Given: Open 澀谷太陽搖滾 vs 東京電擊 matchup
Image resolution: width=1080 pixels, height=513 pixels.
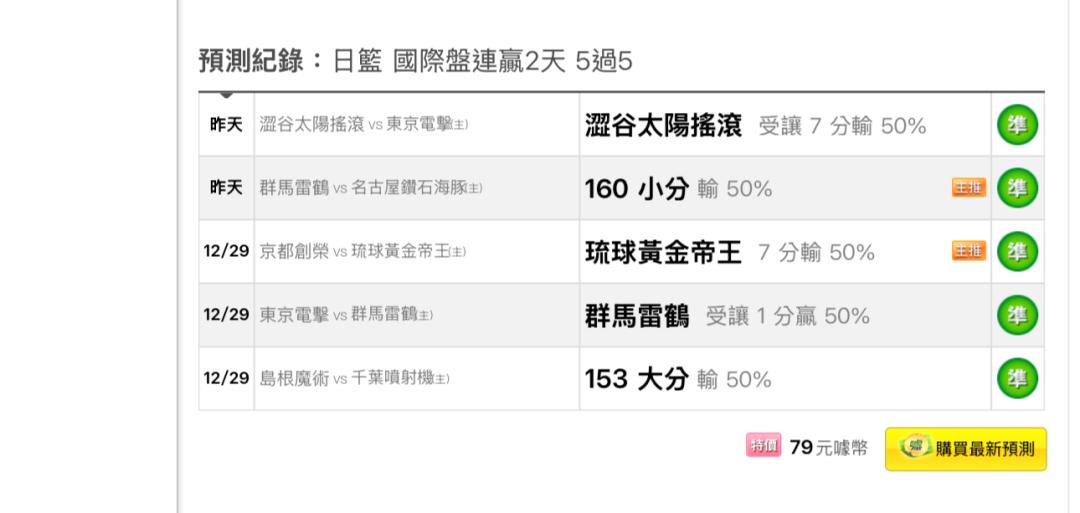Looking at the screenshot, I should (364, 125).
